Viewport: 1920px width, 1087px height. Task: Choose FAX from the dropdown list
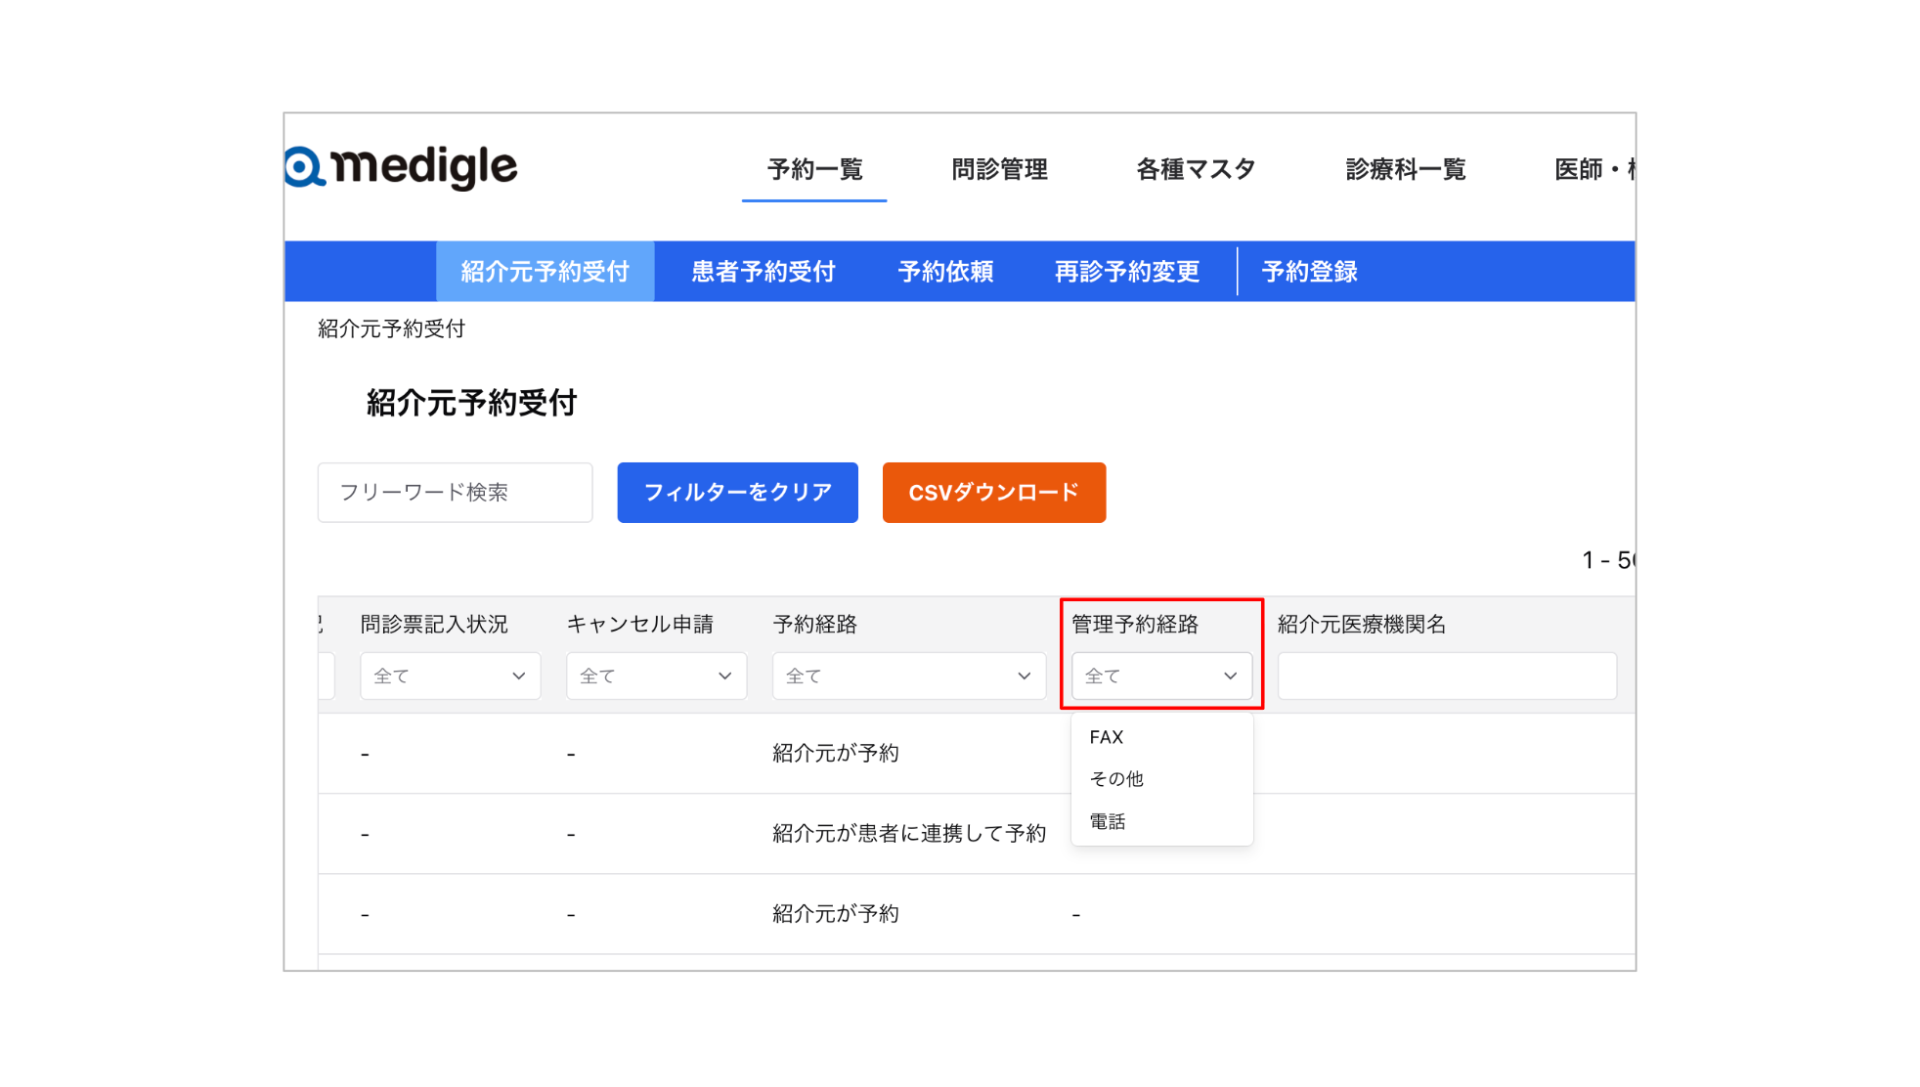(x=1107, y=737)
